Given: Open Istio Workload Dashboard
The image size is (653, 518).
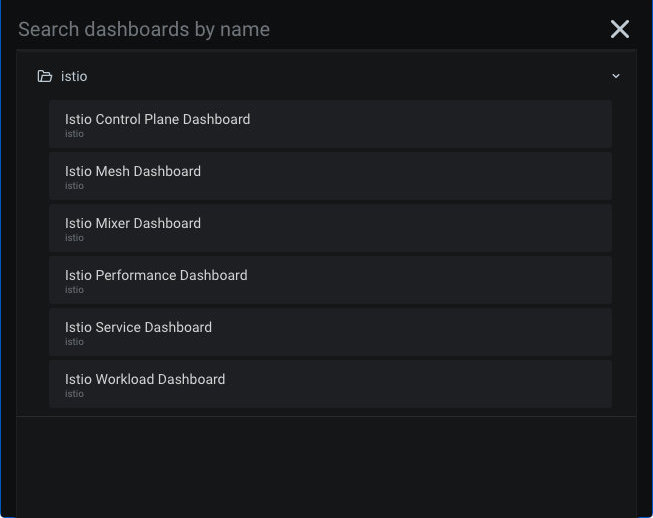Looking at the screenshot, I should click(x=145, y=379).
